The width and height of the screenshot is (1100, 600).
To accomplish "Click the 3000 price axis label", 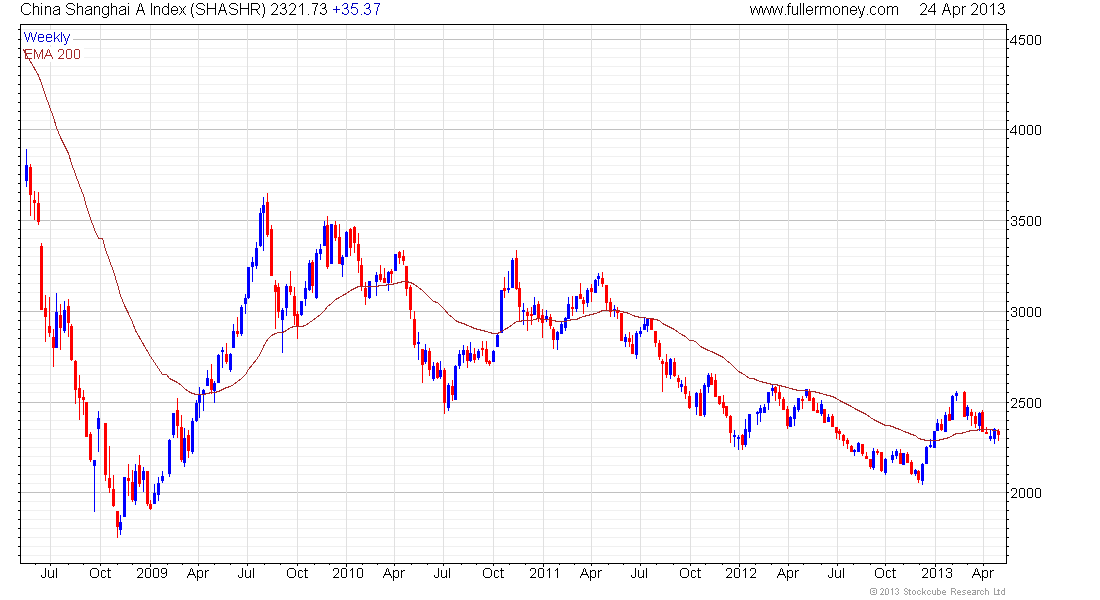I will click(1025, 312).
